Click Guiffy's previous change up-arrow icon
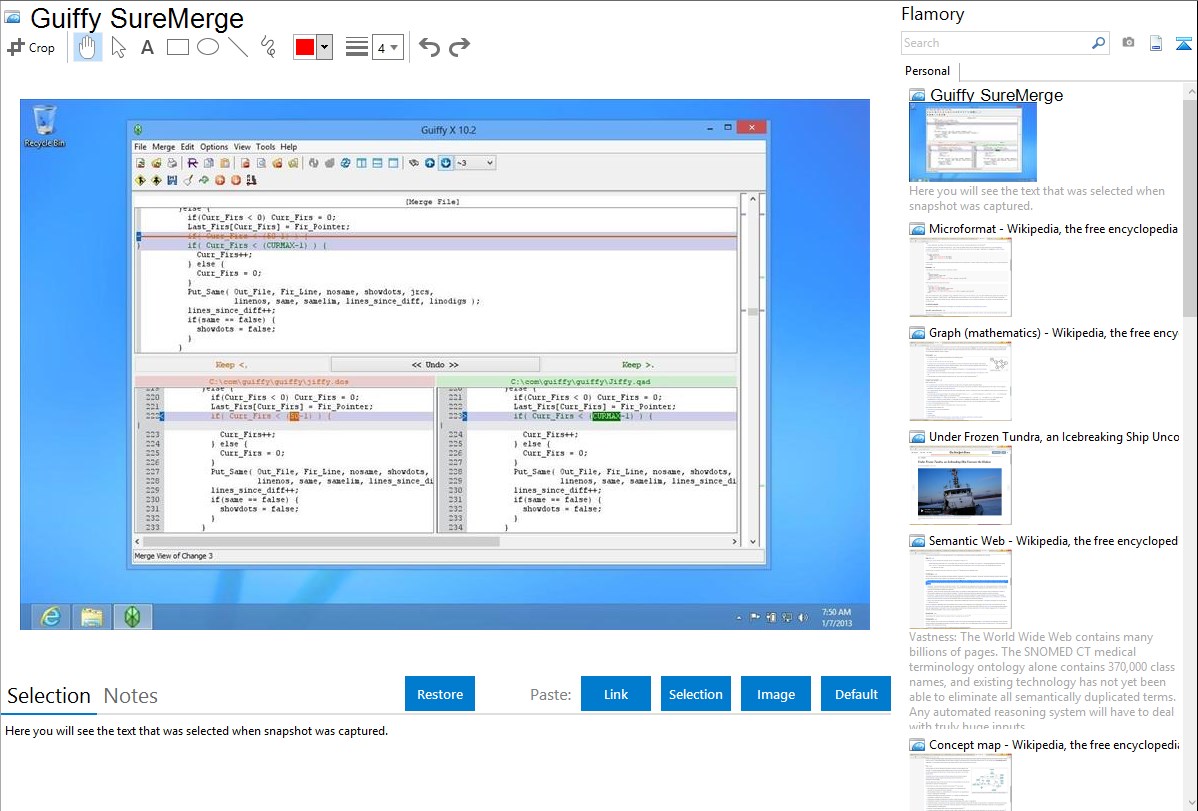1198x811 pixels. click(429, 163)
